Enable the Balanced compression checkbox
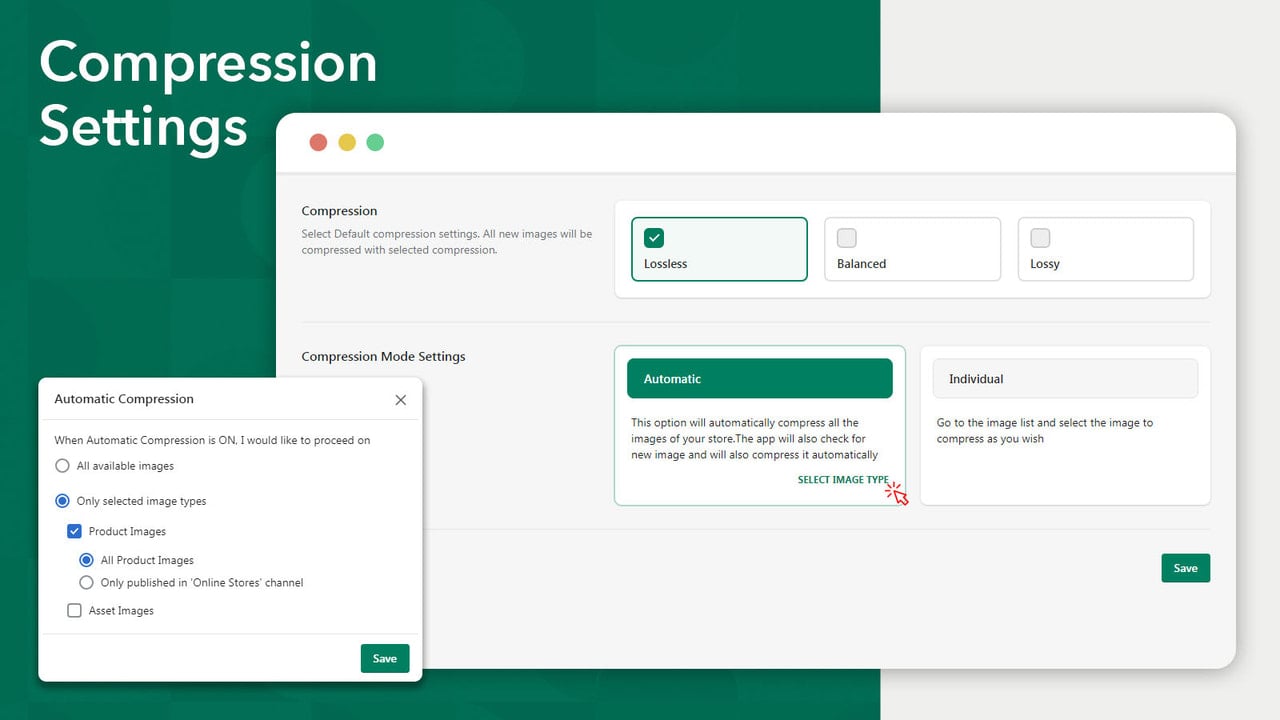Viewport: 1280px width, 720px height. pyautogui.click(x=847, y=238)
